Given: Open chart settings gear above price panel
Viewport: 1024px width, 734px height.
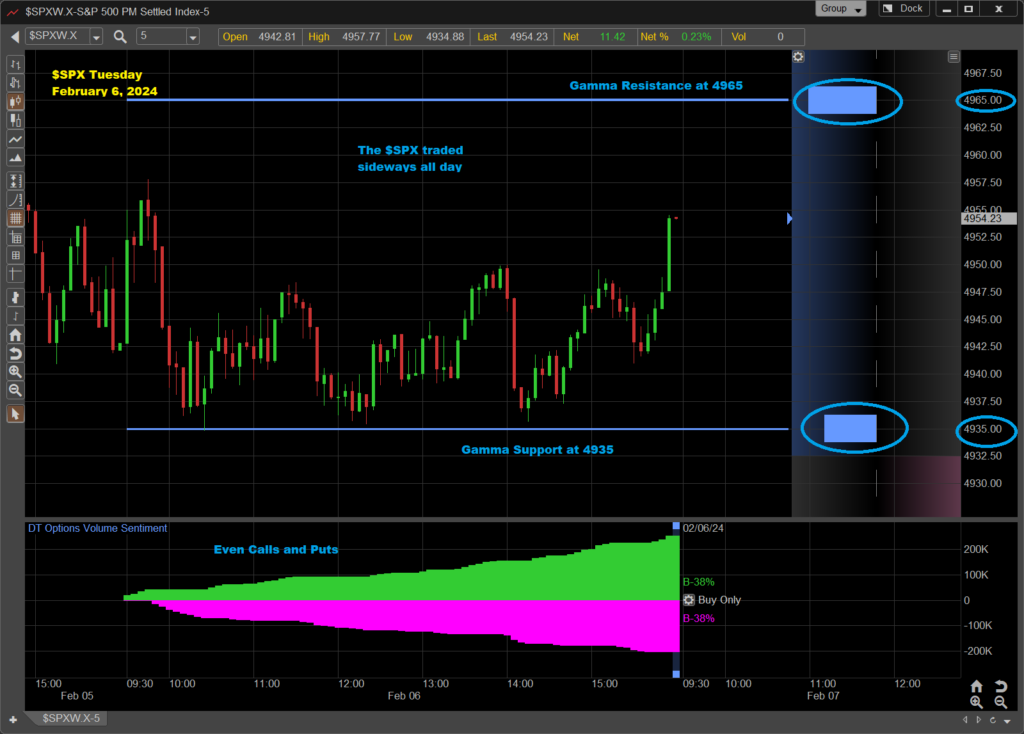Looking at the screenshot, I should pos(798,57).
